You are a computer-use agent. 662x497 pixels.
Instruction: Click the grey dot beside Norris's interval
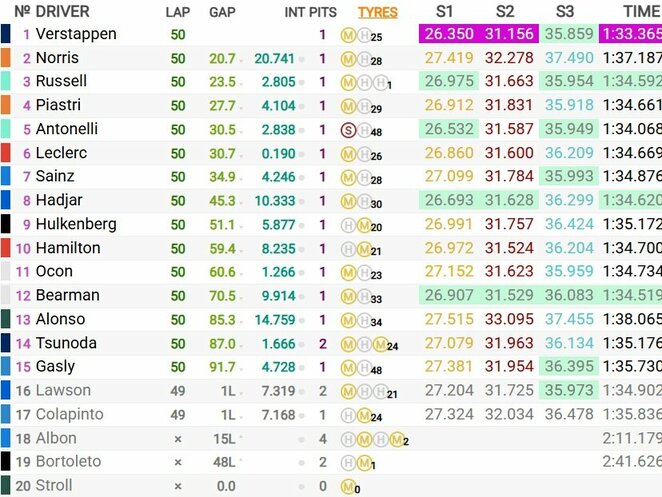tap(301, 59)
